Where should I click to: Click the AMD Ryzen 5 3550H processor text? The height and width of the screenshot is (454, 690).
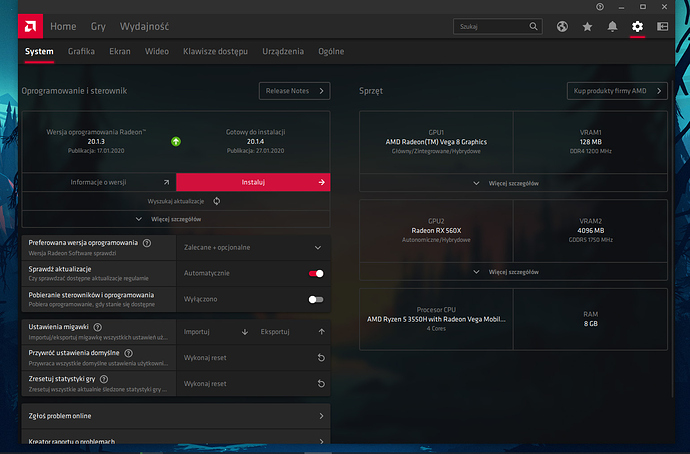tap(436, 319)
